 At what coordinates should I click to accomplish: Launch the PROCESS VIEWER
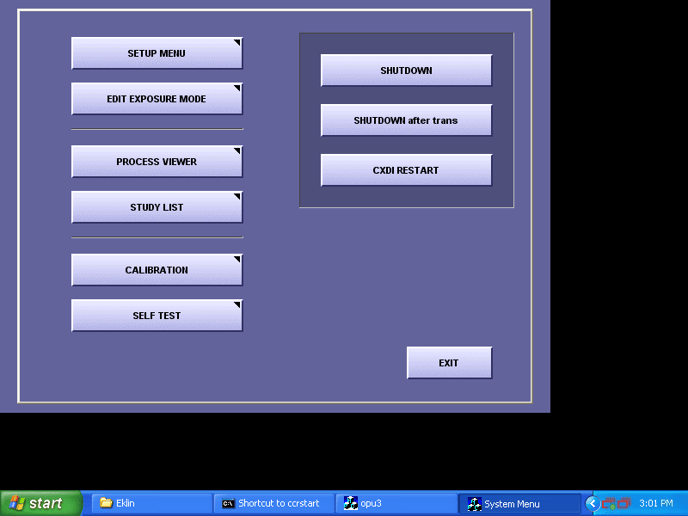[157, 162]
